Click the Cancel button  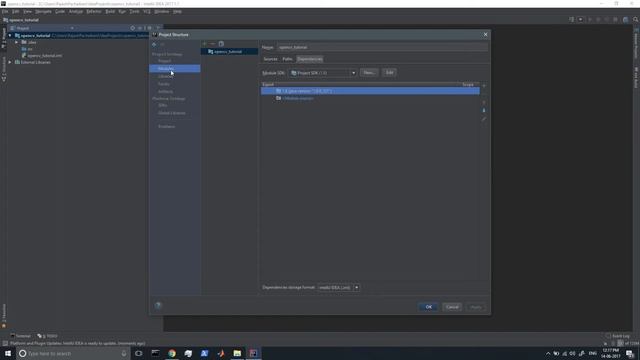coord(452,307)
